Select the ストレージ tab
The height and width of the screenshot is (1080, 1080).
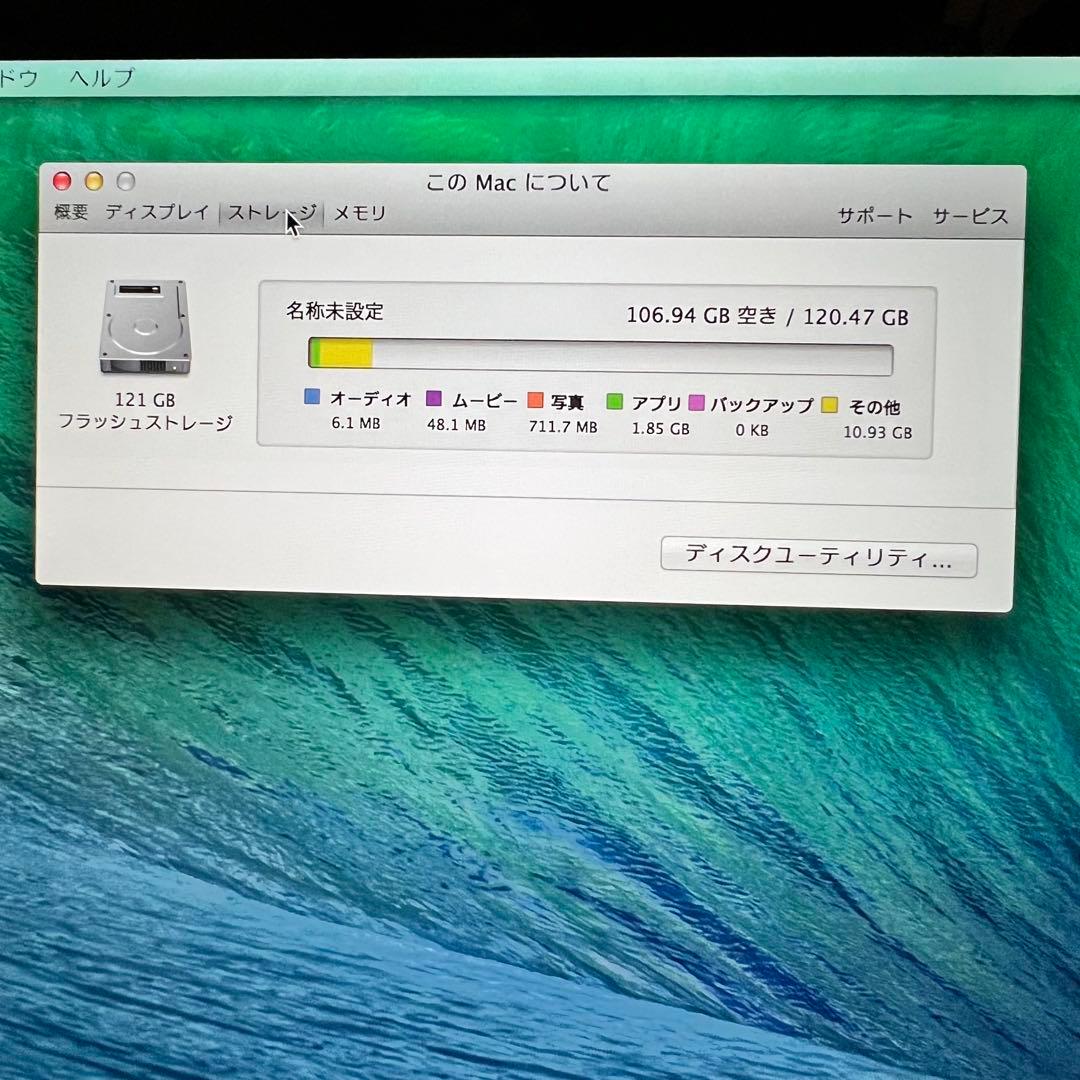(272, 212)
